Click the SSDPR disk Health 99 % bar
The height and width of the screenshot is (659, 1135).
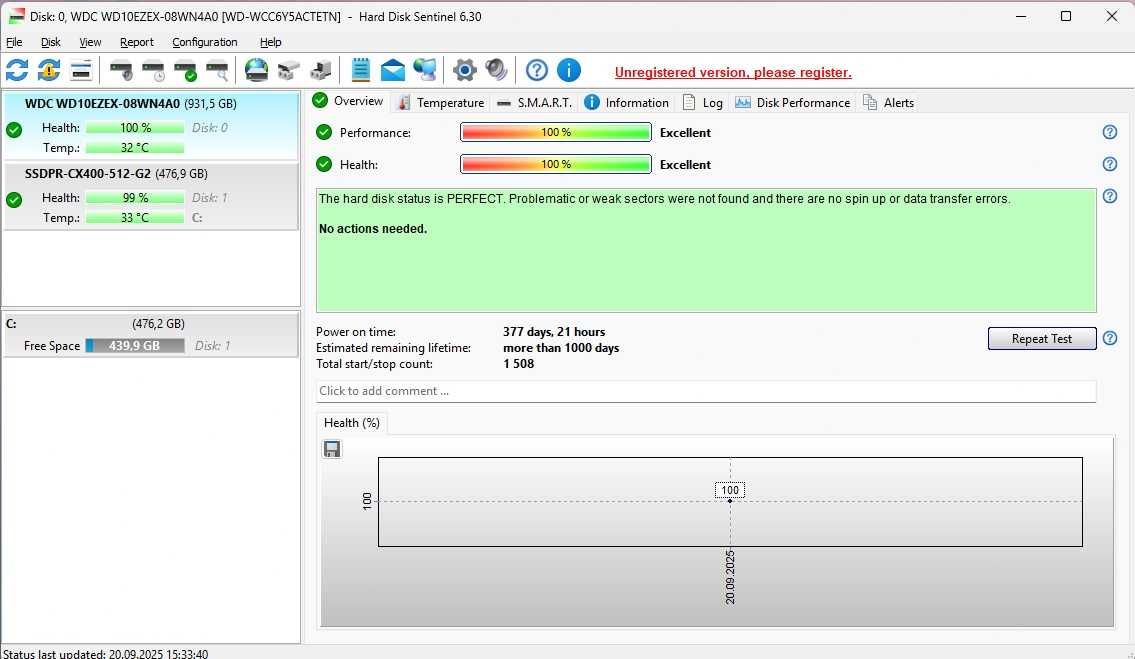coord(135,198)
